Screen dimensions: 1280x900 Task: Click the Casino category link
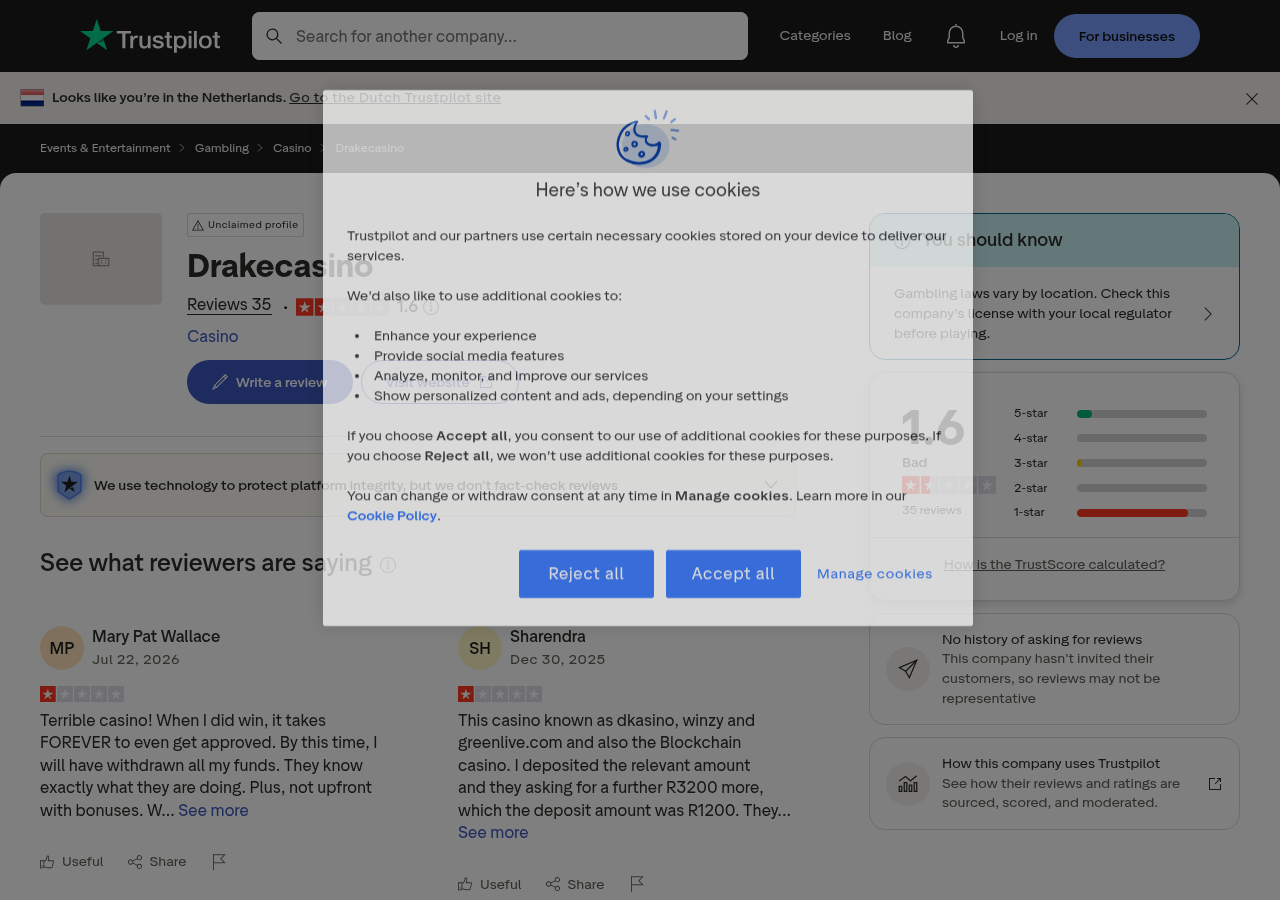[212, 336]
